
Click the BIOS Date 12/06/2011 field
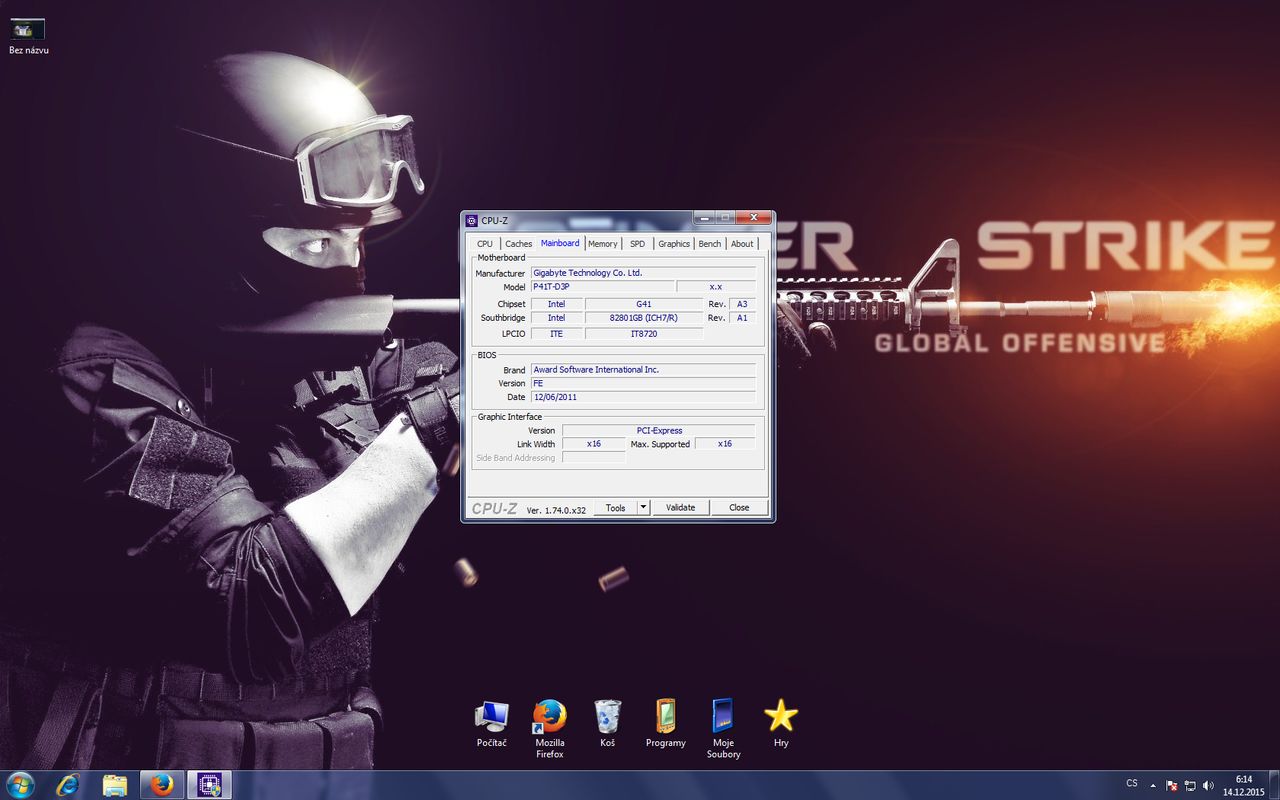pyautogui.click(x=643, y=397)
